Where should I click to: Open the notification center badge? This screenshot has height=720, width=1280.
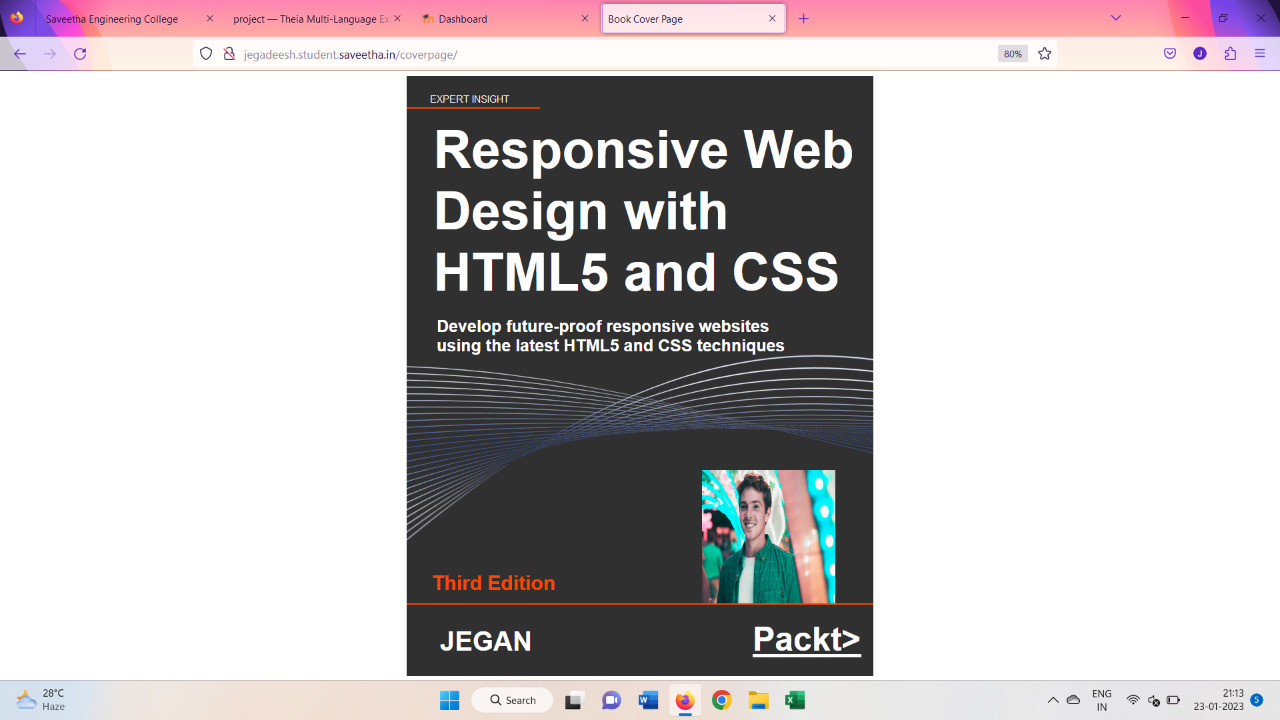(1256, 700)
